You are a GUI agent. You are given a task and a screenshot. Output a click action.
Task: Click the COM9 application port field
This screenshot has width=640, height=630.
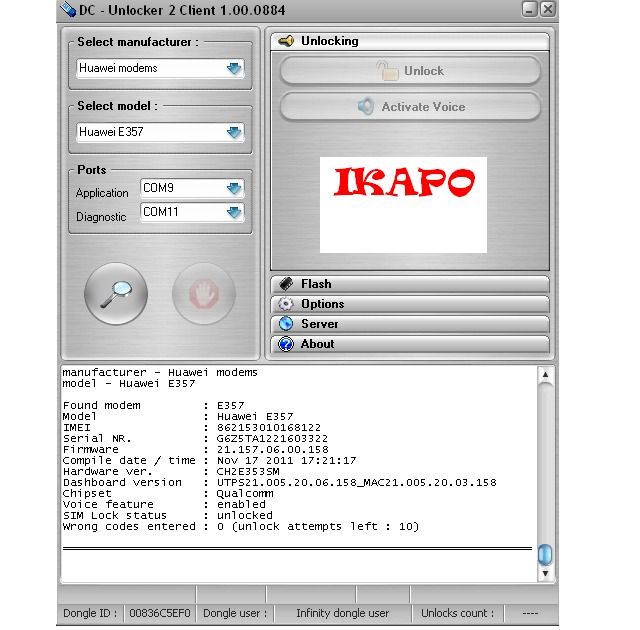point(192,188)
